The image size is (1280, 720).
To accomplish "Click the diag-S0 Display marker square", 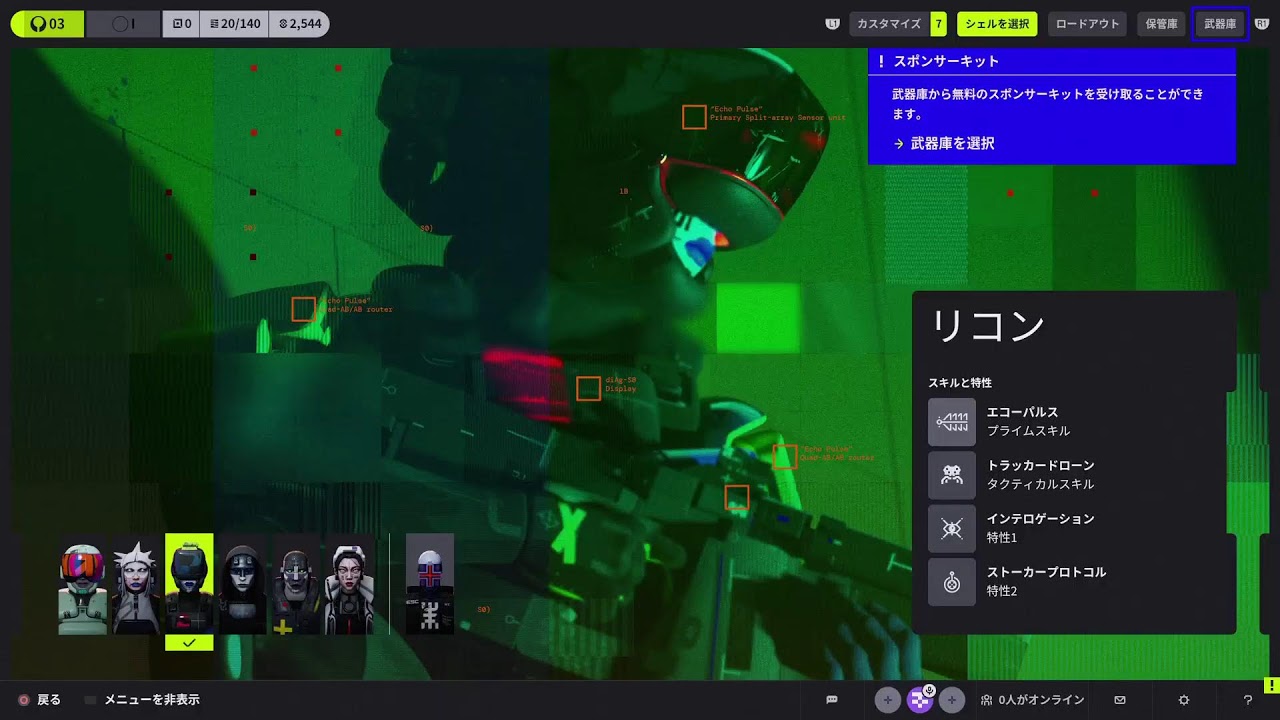I will tap(589, 388).
